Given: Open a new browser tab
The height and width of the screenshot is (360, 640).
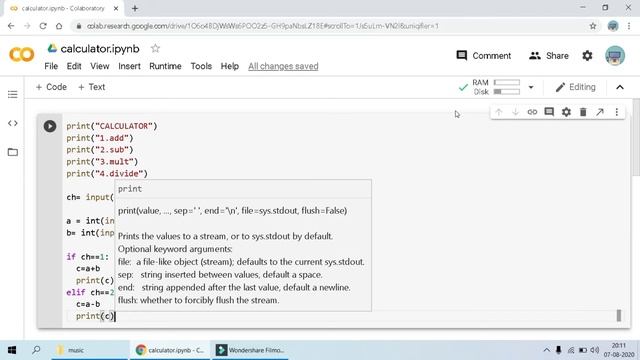Looking at the screenshot, I should 135,8.
